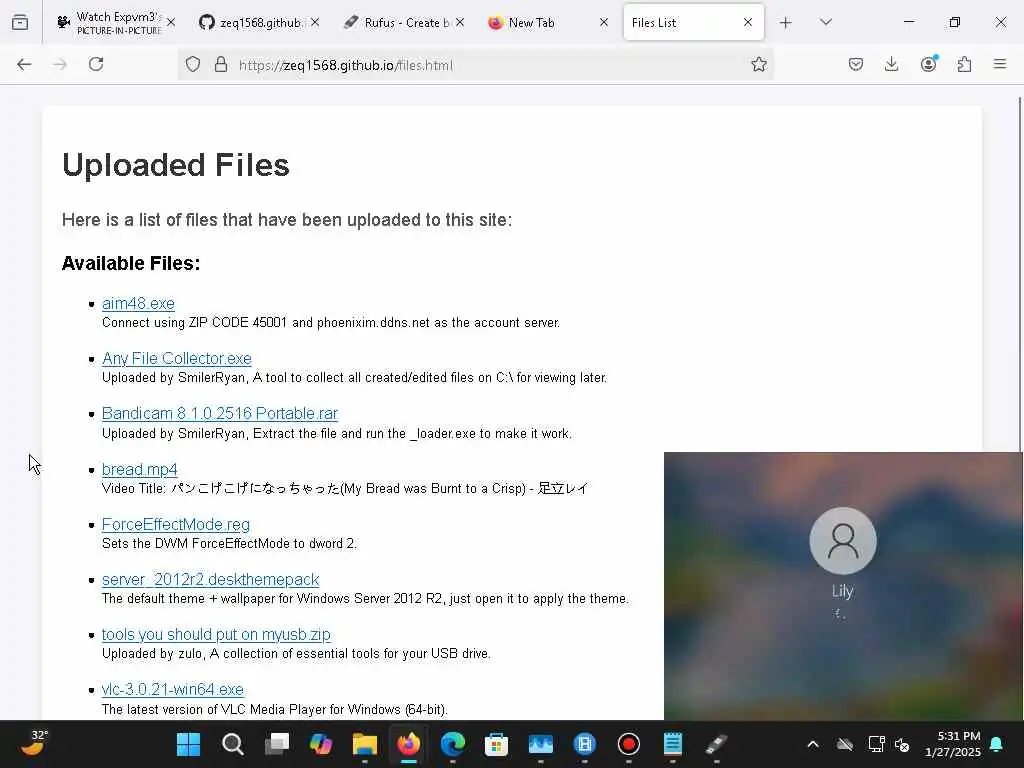Open the red record app on taskbar
1024x768 pixels.
pos(629,744)
